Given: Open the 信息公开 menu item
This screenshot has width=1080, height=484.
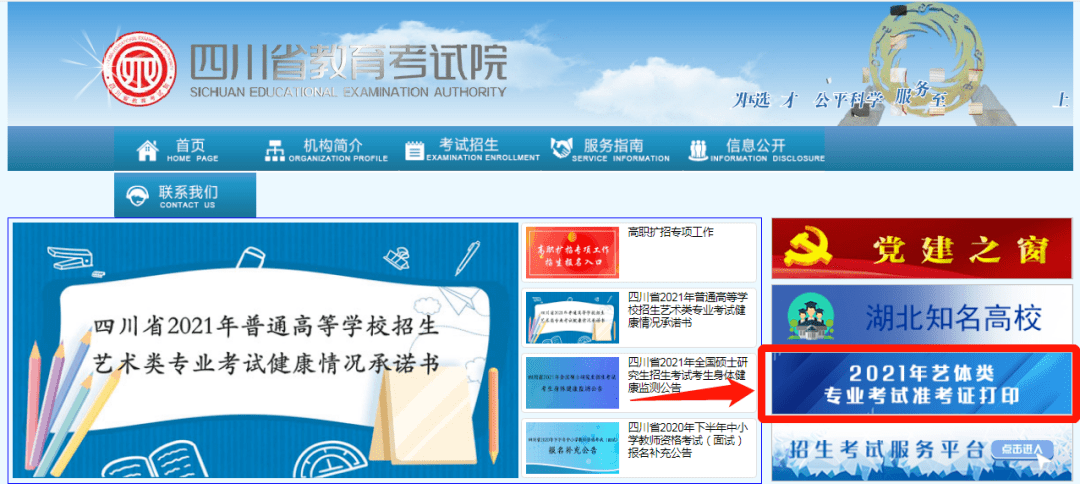Looking at the screenshot, I should point(756,149).
